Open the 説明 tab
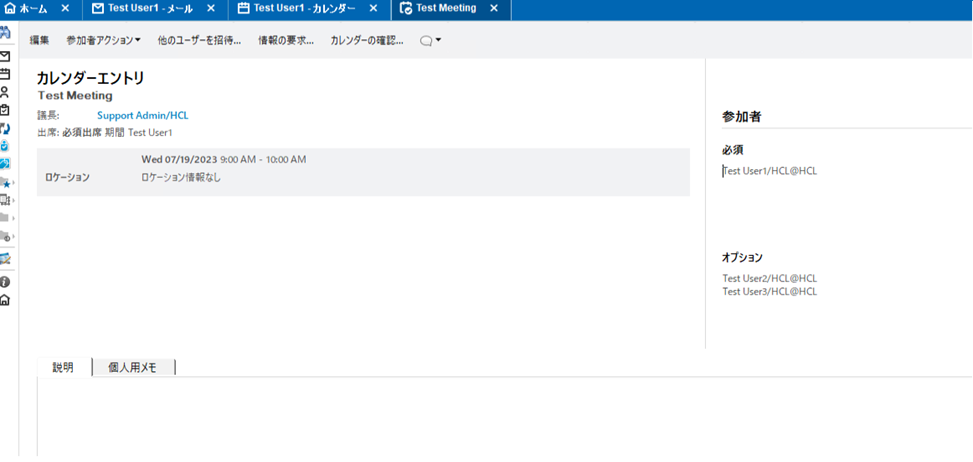This screenshot has width=973, height=462. pos(64,367)
